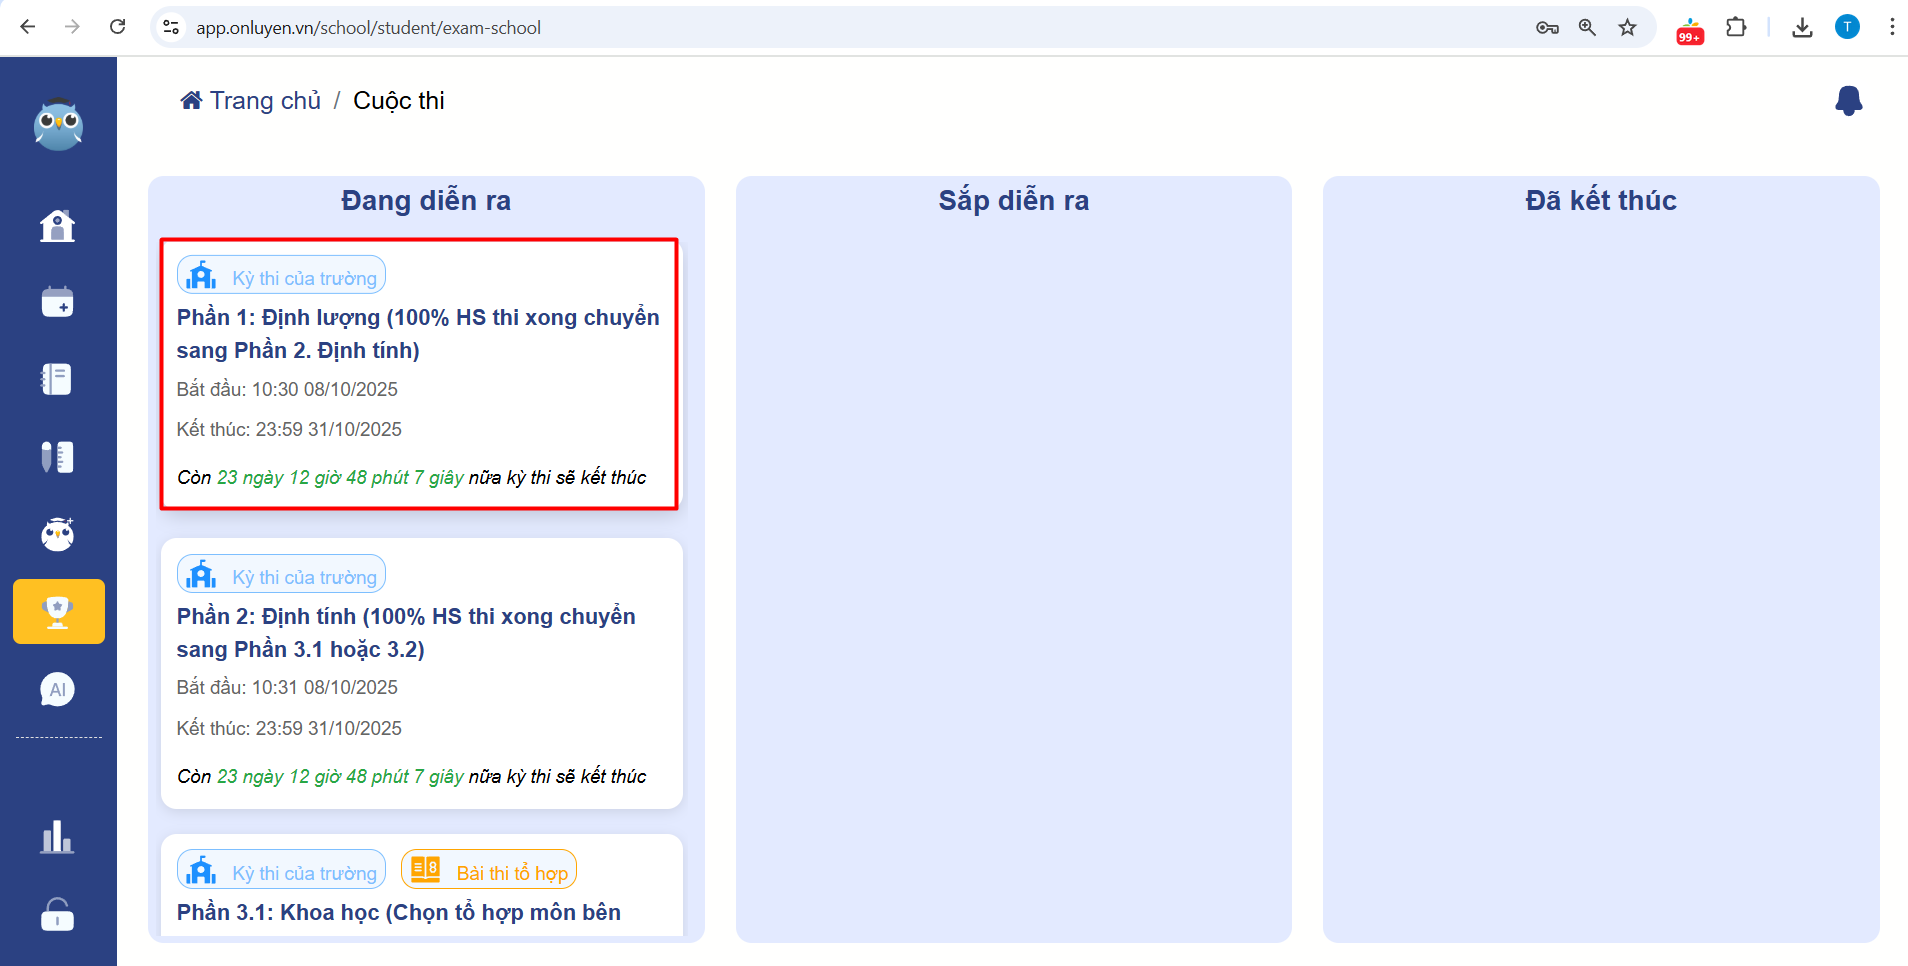The image size is (1908, 966).
Task: Open the browser extensions puzzle icon
Action: [1736, 27]
